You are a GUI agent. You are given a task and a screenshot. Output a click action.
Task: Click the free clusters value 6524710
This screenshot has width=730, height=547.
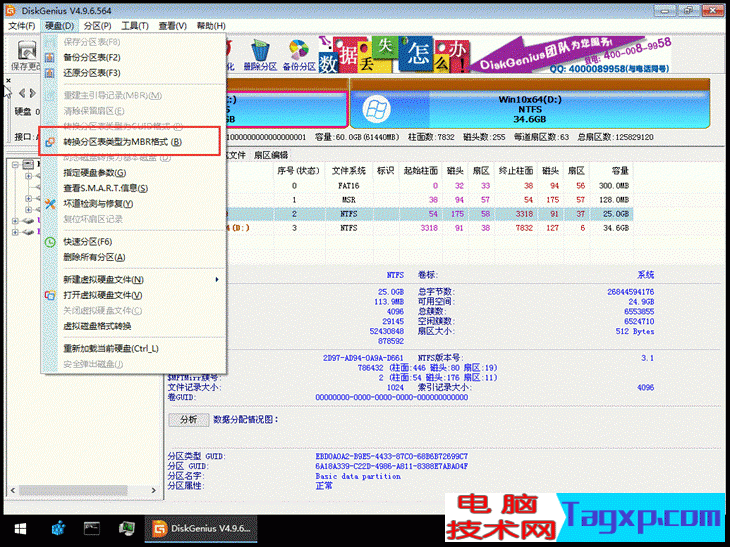point(639,321)
